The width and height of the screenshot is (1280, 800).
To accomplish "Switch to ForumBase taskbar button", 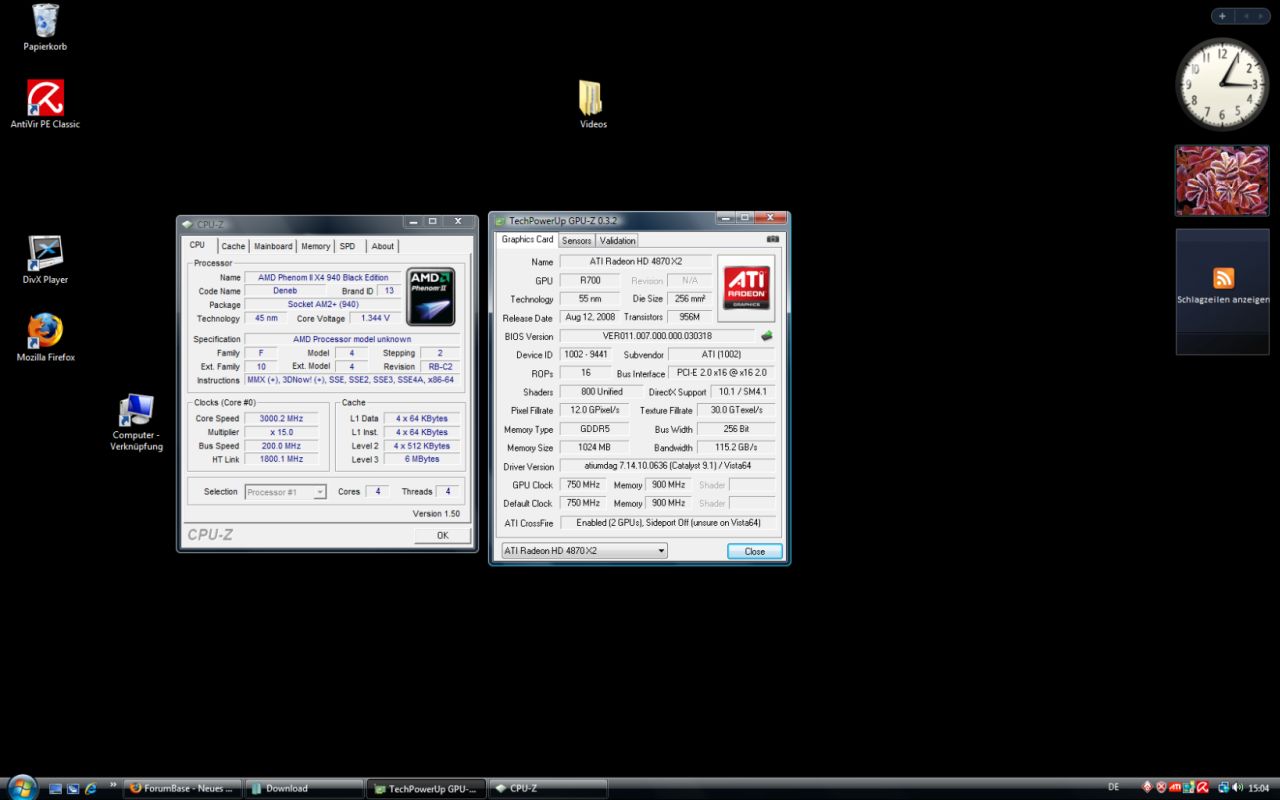I will [x=182, y=788].
